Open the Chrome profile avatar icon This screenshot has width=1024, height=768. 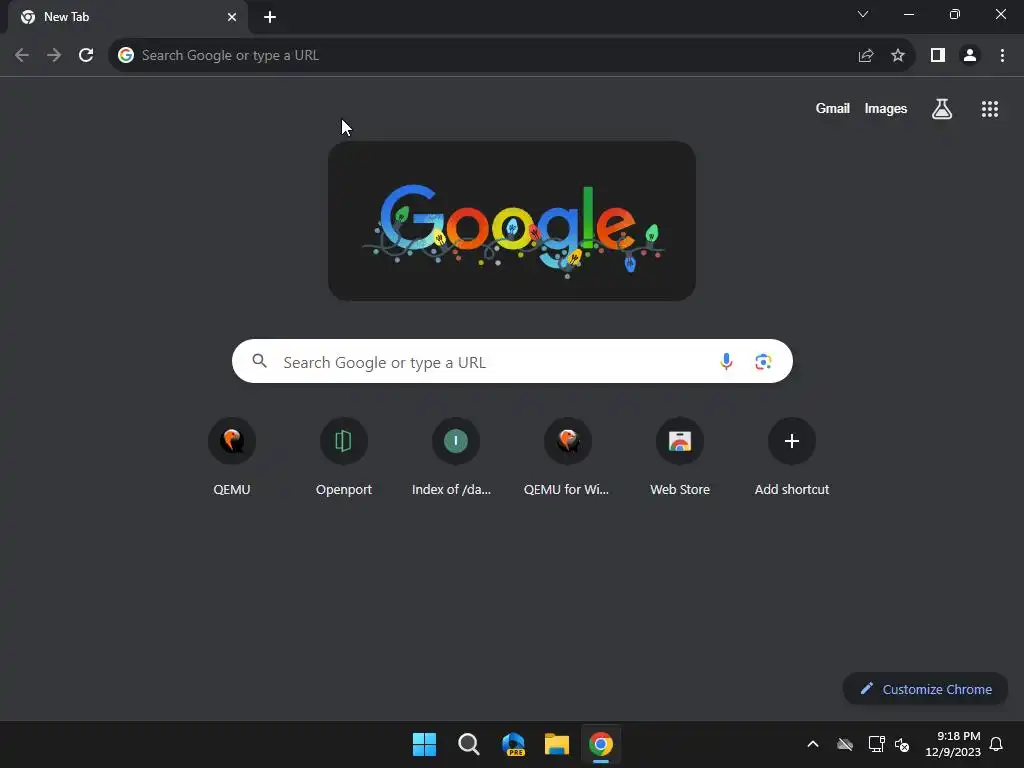pos(970,56)
